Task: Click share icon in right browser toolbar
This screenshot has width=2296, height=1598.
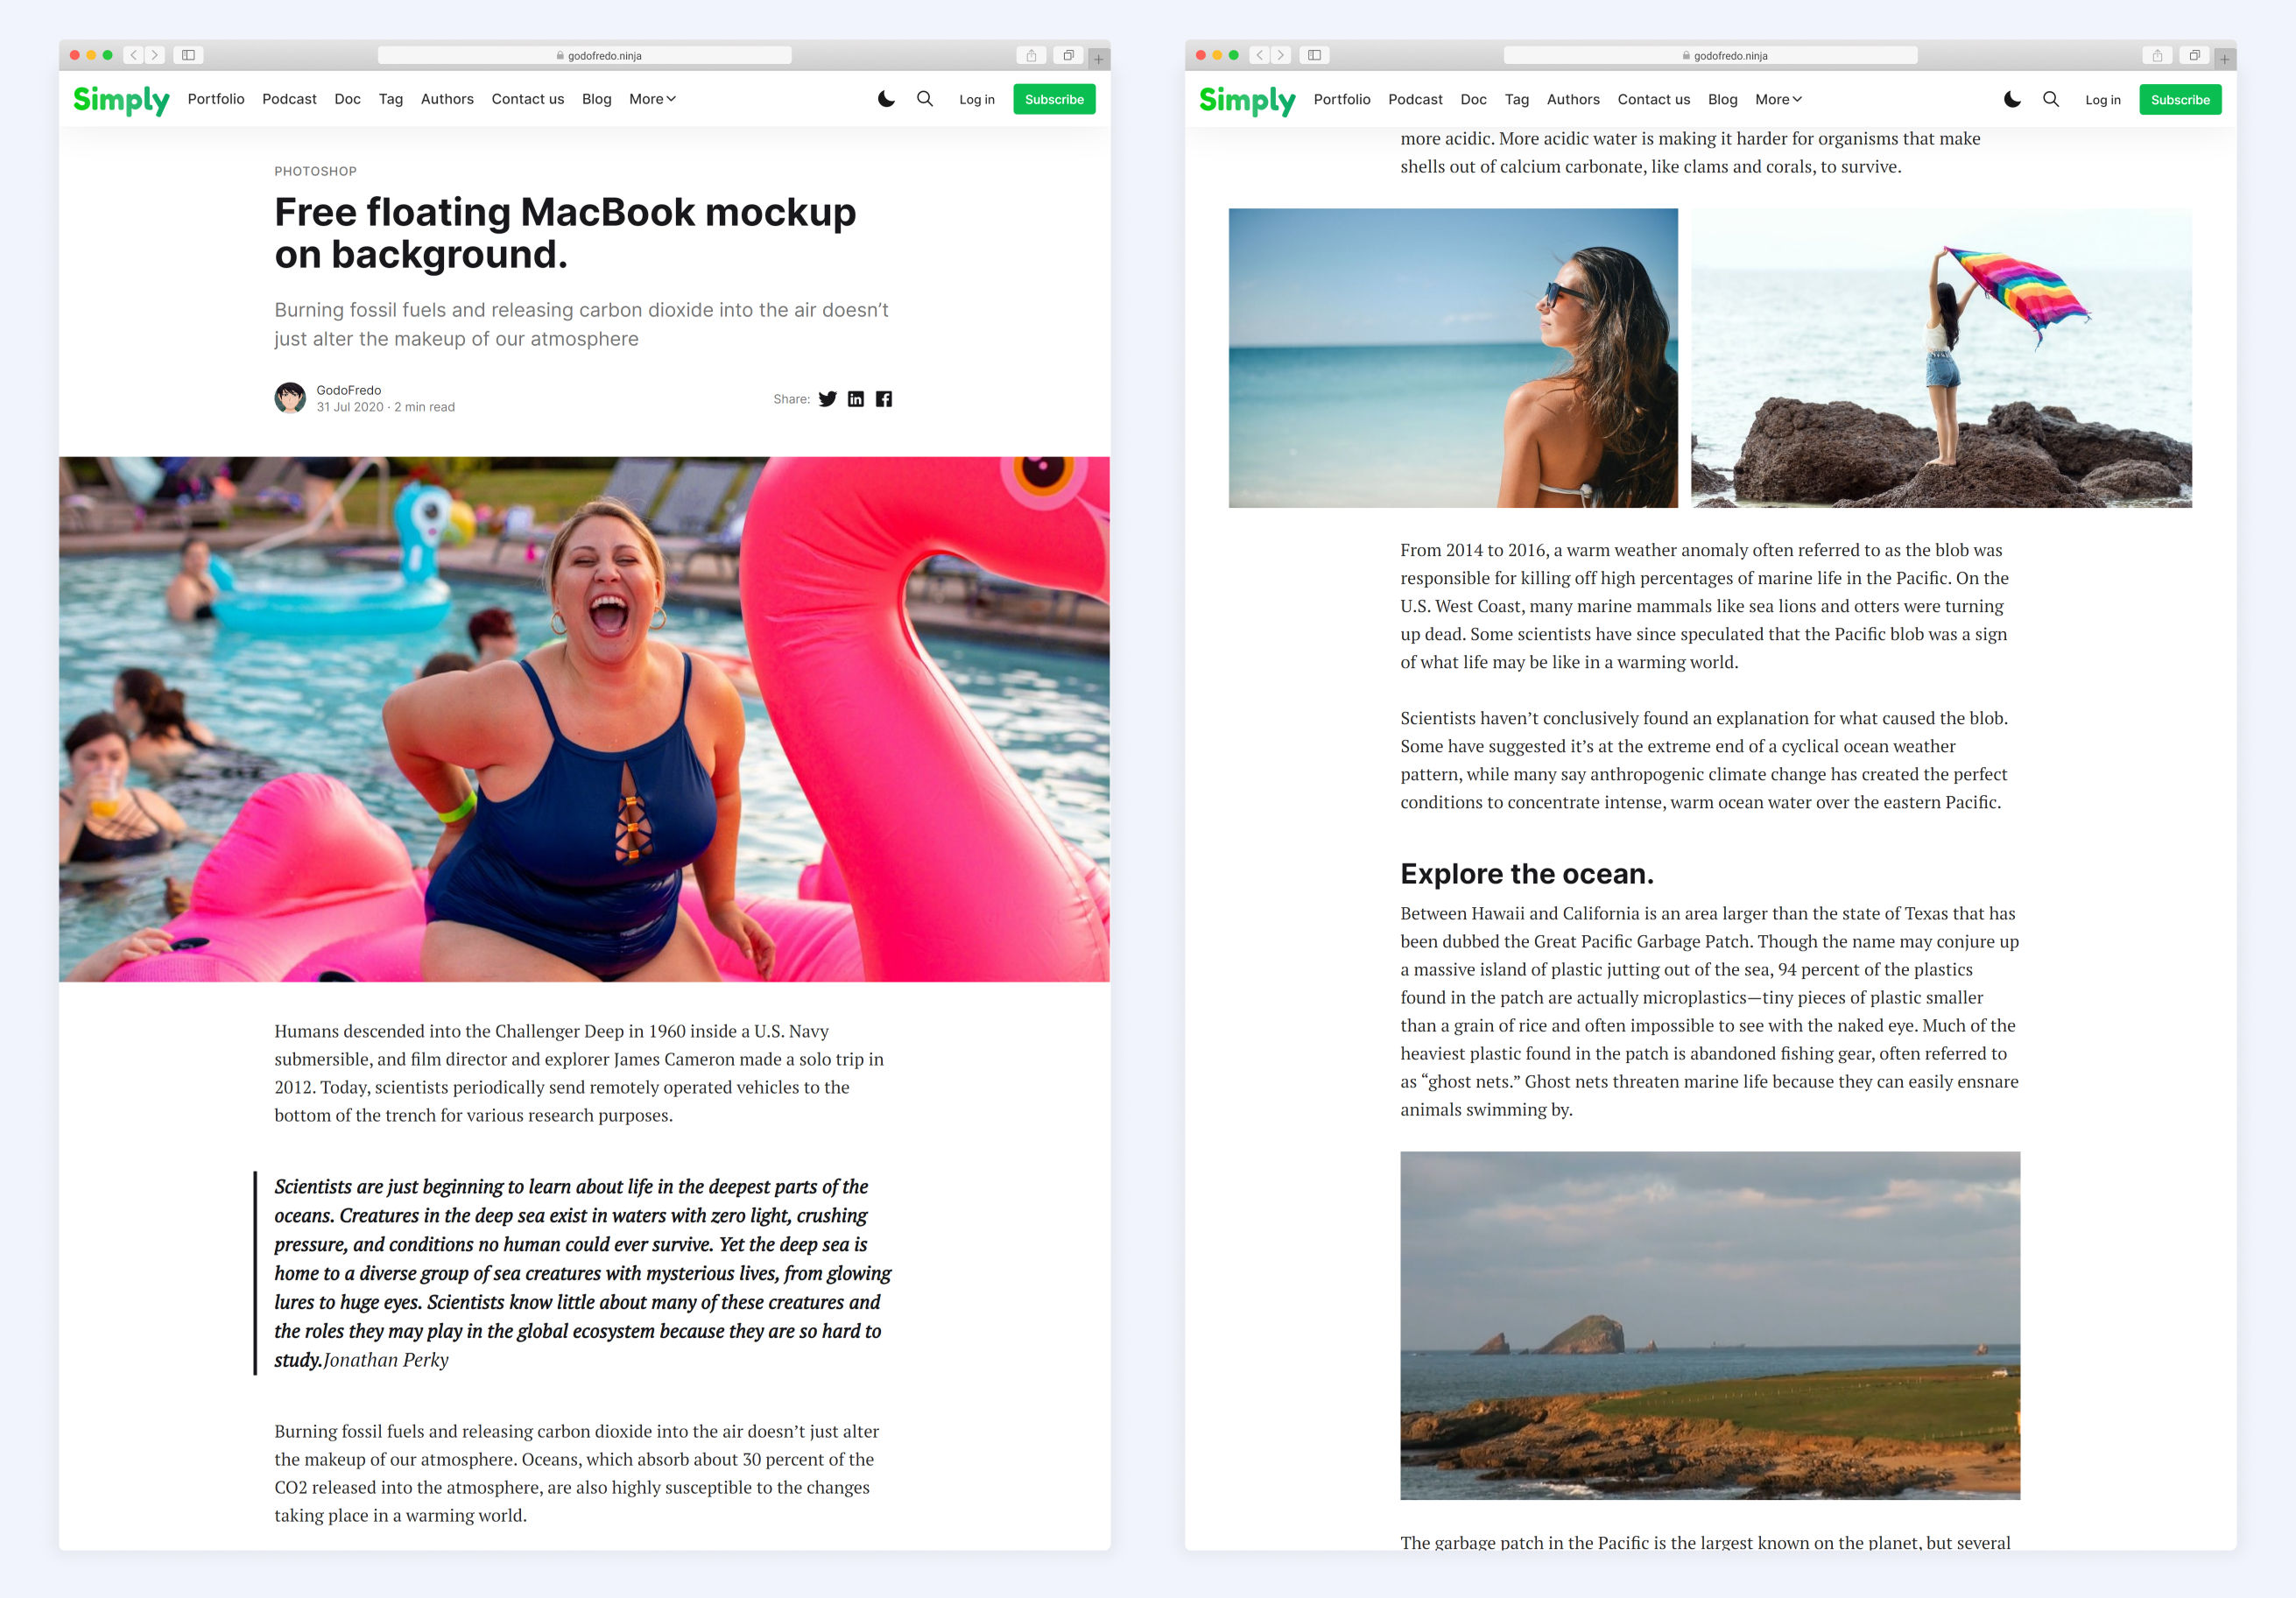Action: point(2157,55)
